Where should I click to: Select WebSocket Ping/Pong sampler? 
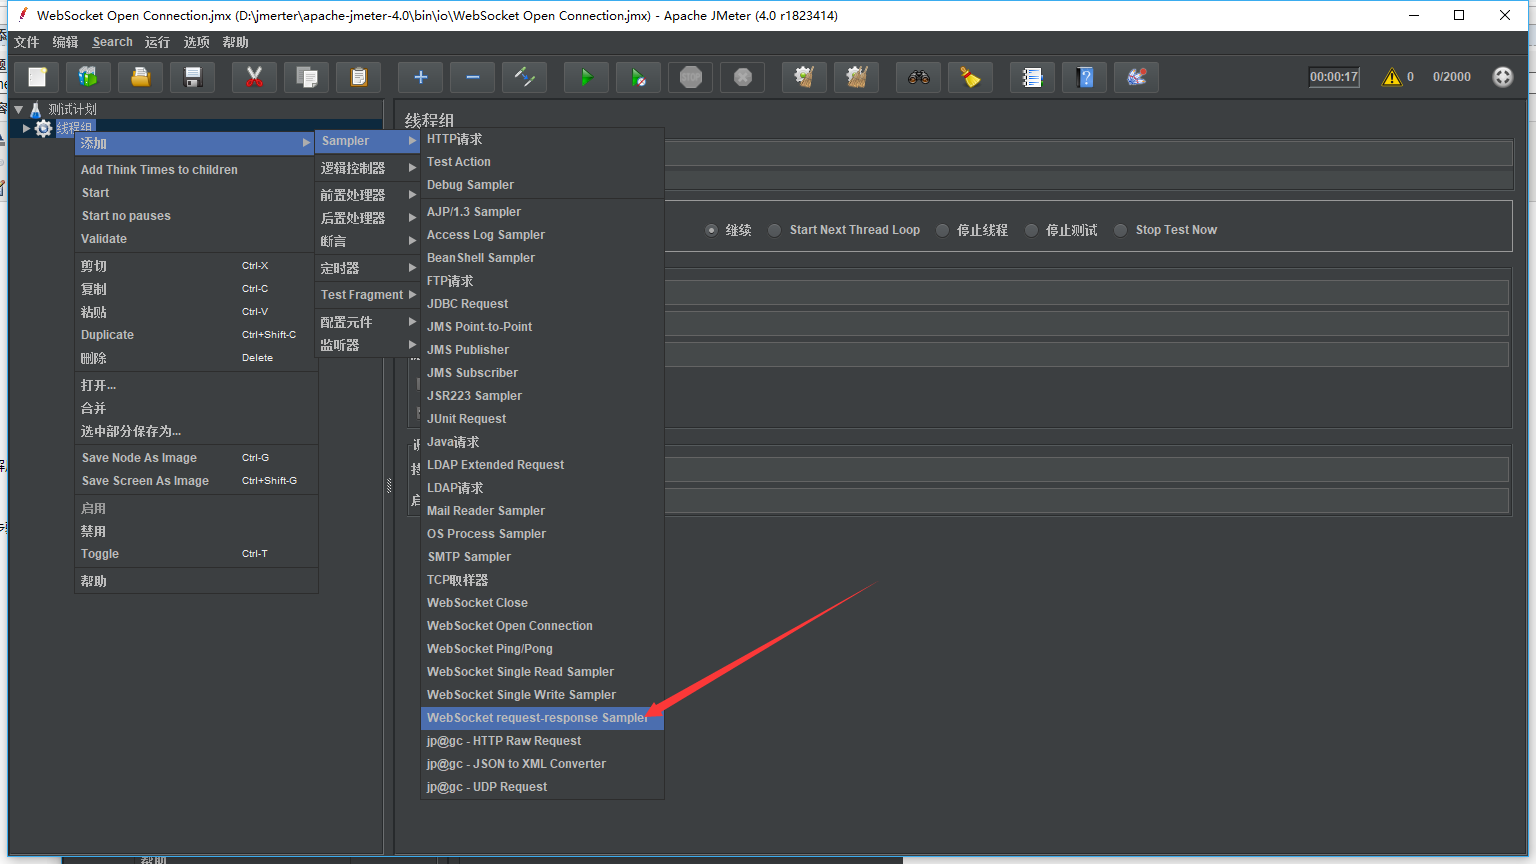click(x=542, y=649)
